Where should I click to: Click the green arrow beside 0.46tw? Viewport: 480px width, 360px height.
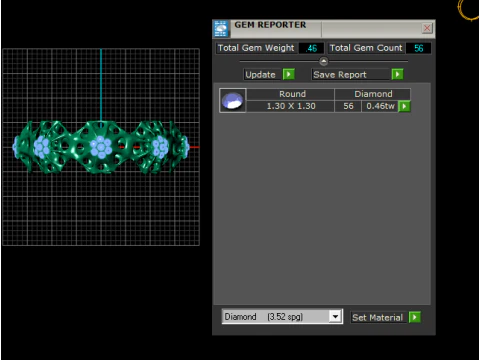coord(404,106)
